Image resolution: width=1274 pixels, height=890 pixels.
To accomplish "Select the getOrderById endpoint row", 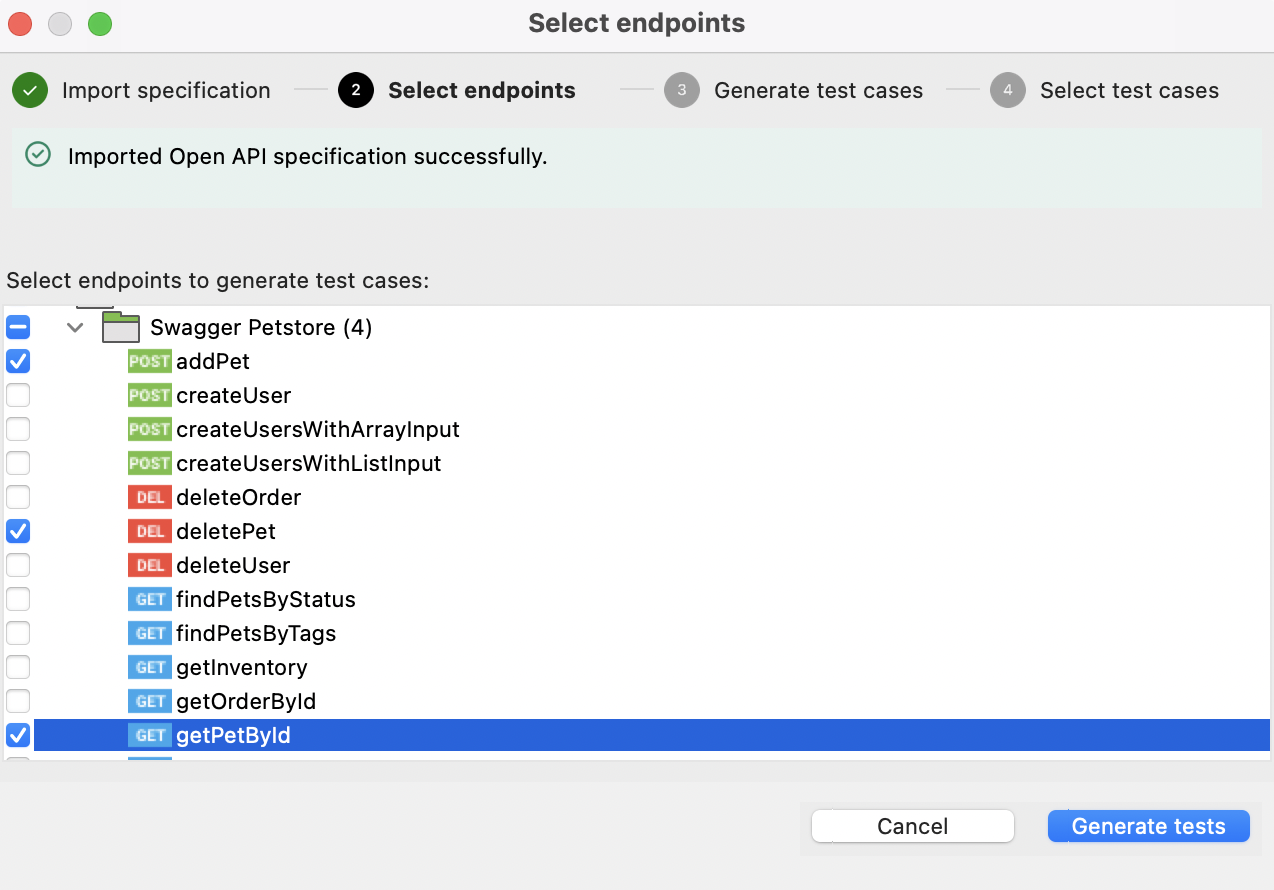I will click(246, 701).
